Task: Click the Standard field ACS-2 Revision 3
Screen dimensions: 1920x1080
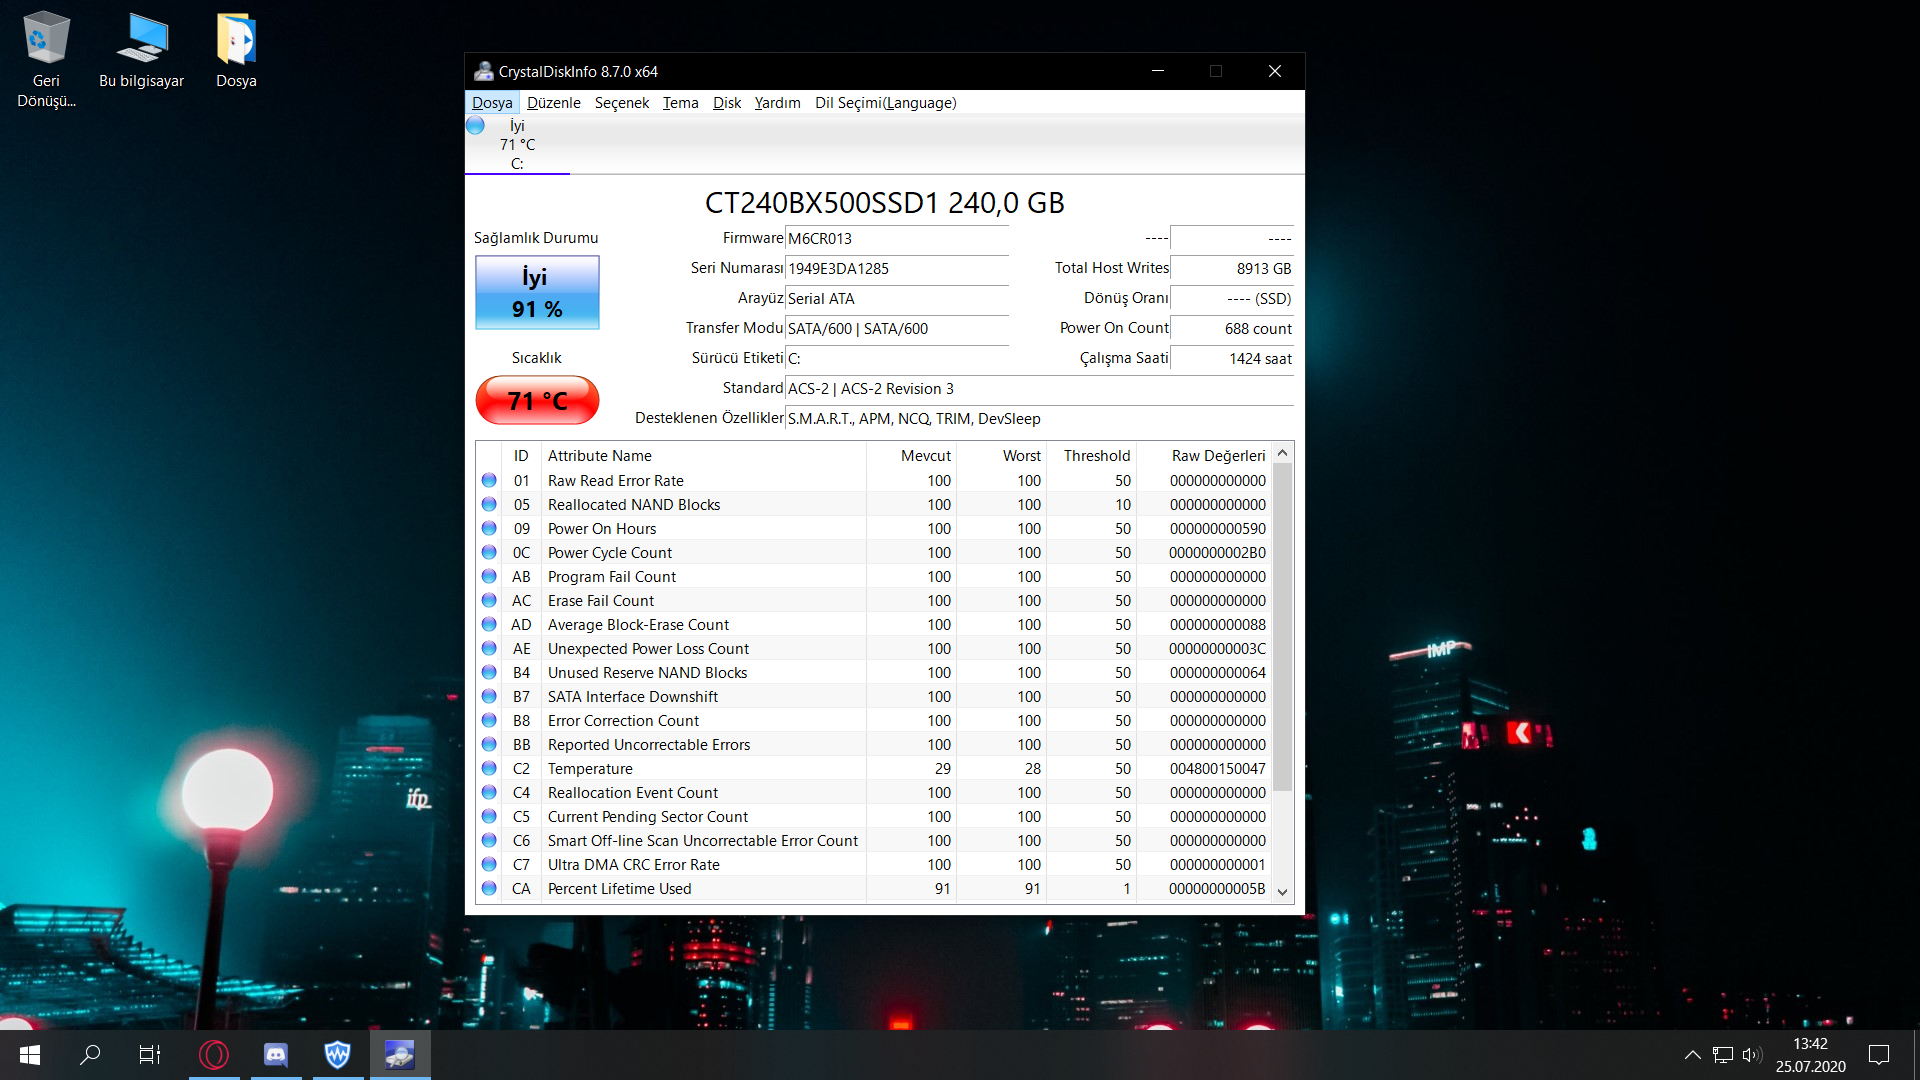Action: (x=1040, y=389)
